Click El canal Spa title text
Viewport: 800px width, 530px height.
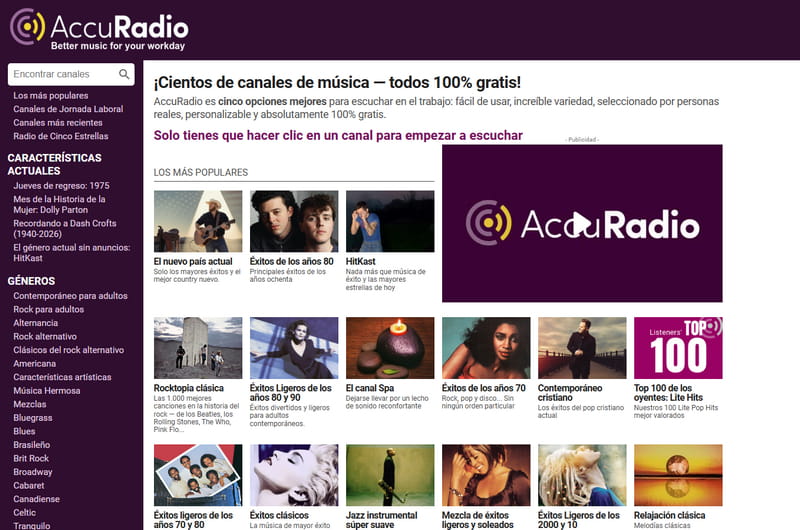coord(370,388)
